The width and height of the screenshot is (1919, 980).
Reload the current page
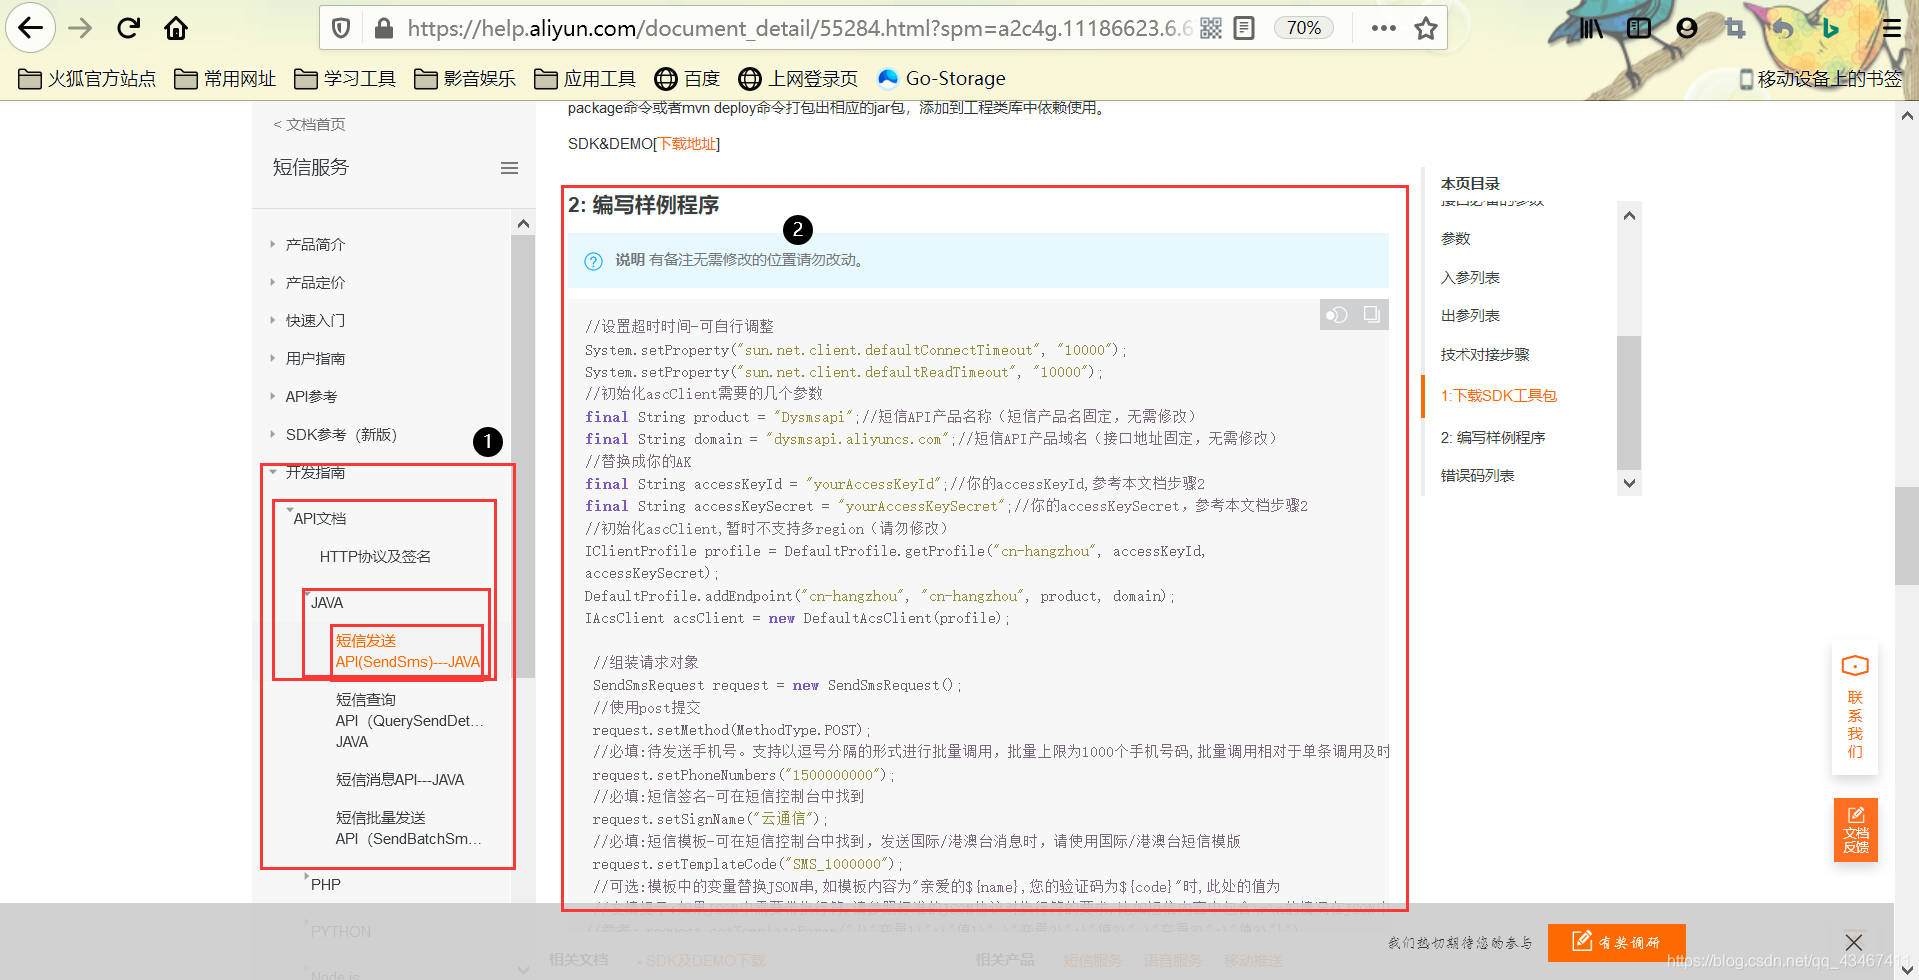[128, 28]
